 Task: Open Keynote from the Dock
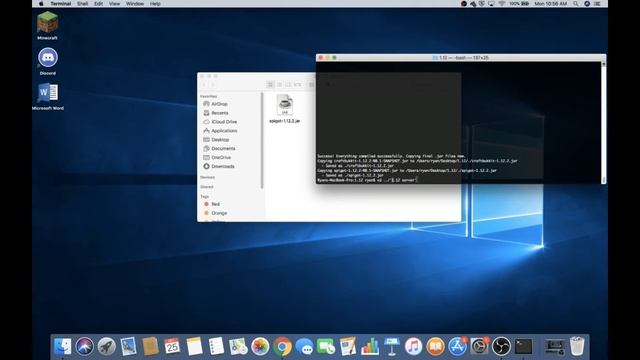tap(392, 347)
